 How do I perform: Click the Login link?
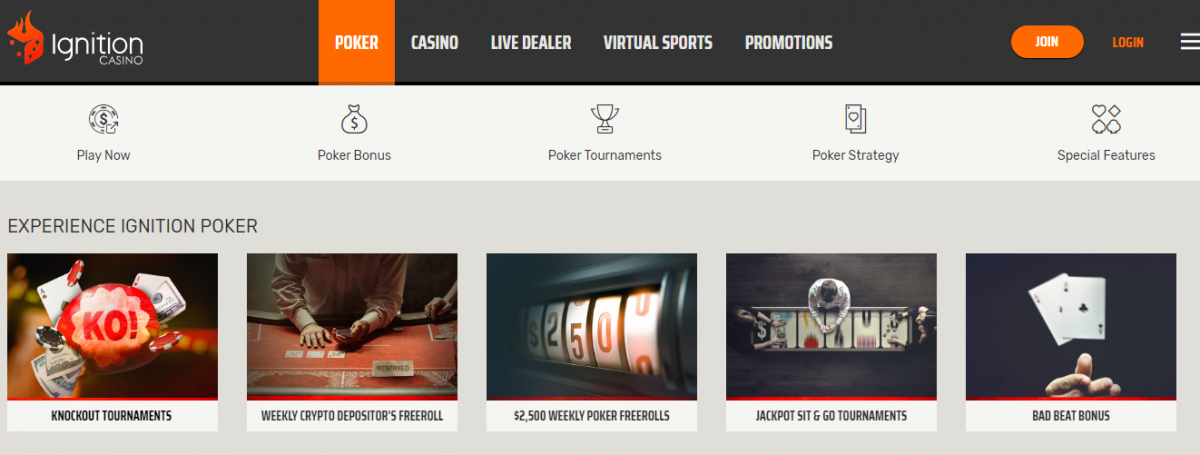(x=1128, y=42)
